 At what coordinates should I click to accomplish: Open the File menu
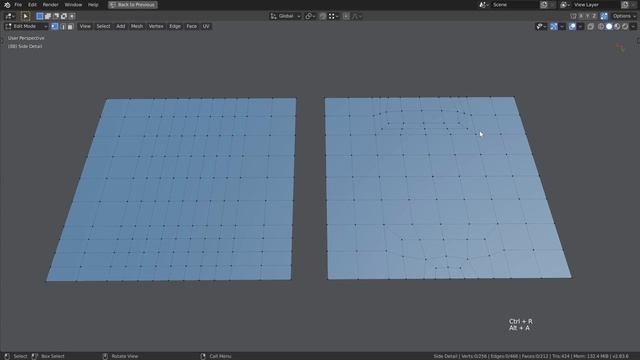pyautogui.click(x=18, y=5)
